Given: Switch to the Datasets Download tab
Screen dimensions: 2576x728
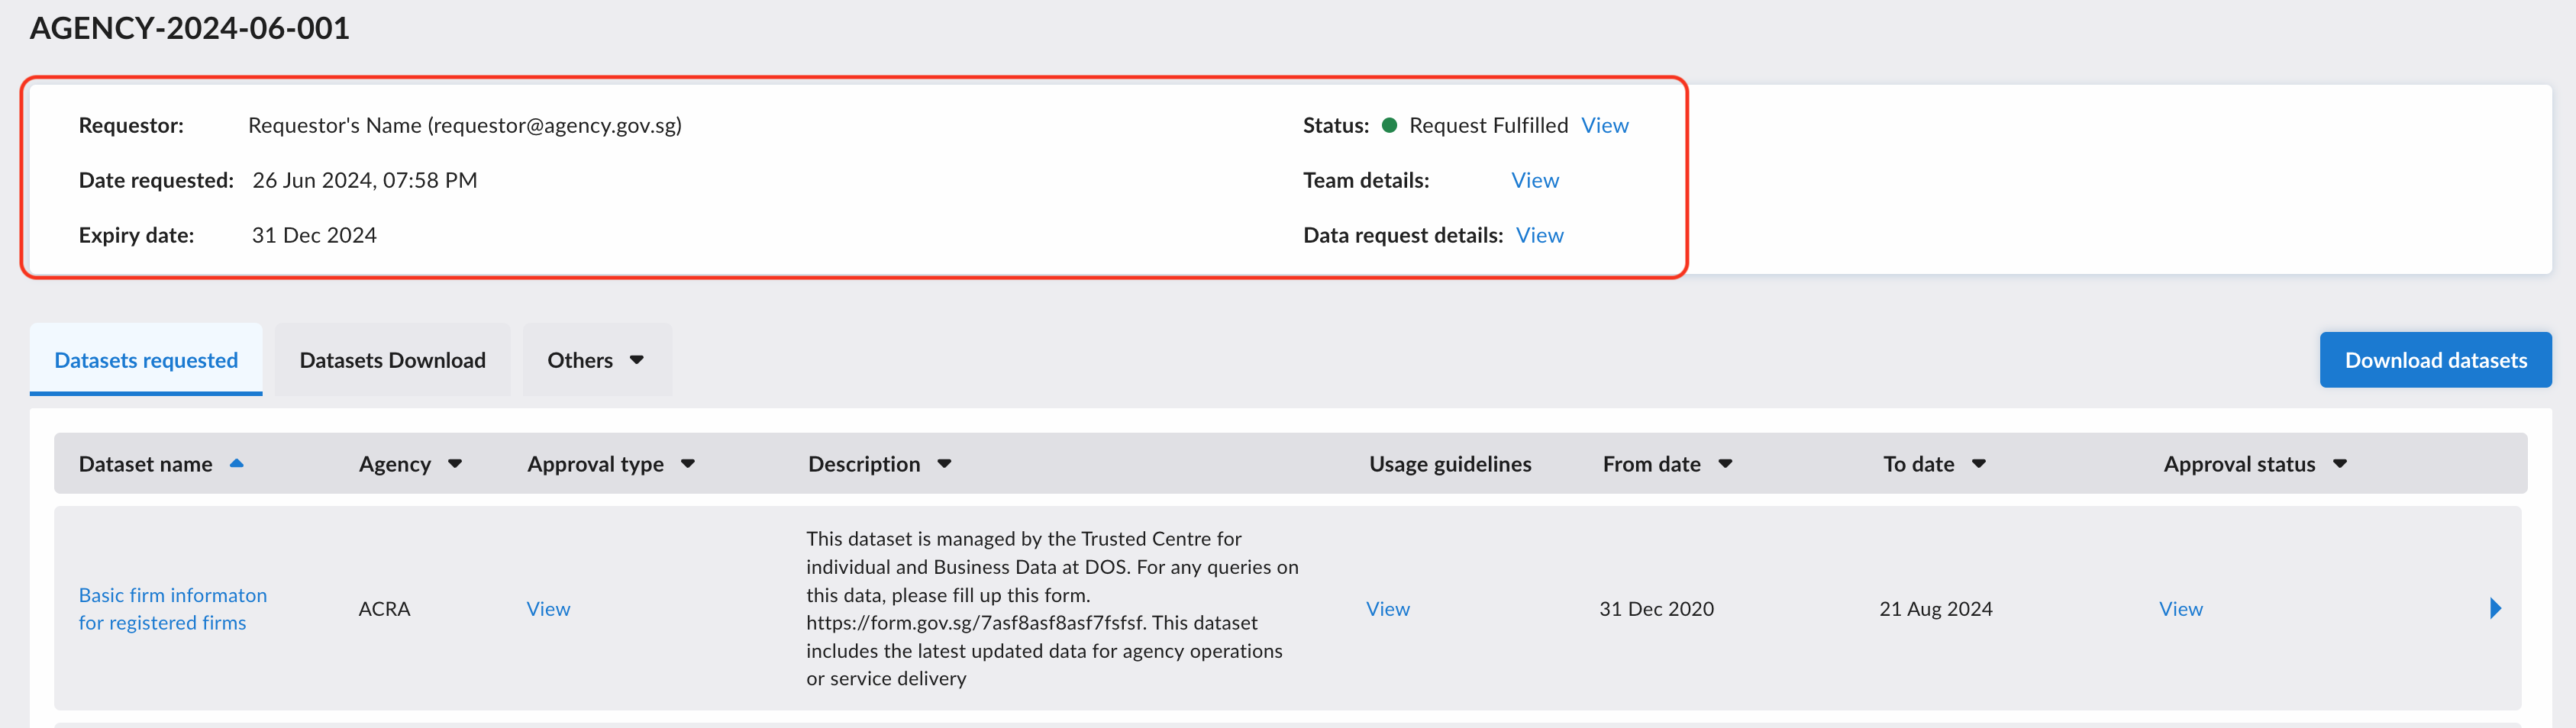Looking at the screenshot, I should click(392, 360).
